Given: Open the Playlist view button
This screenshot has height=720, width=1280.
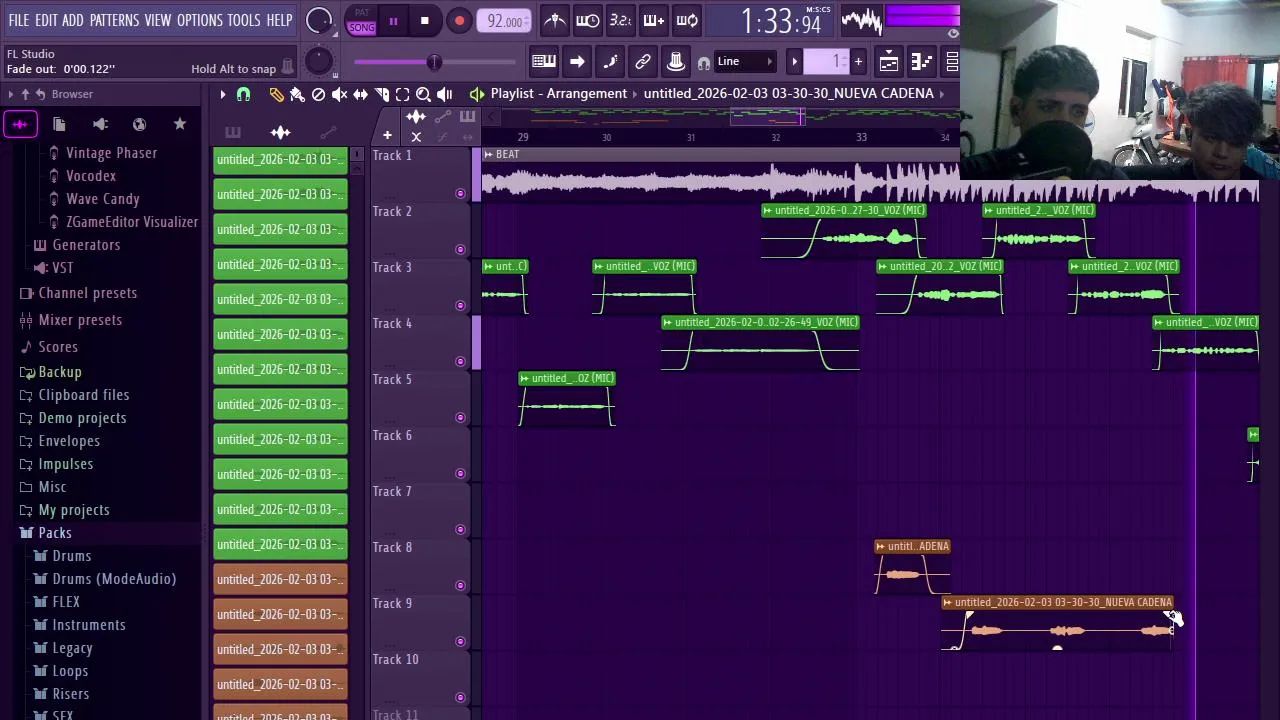Looking at the screenshot, I should (889, 62).
